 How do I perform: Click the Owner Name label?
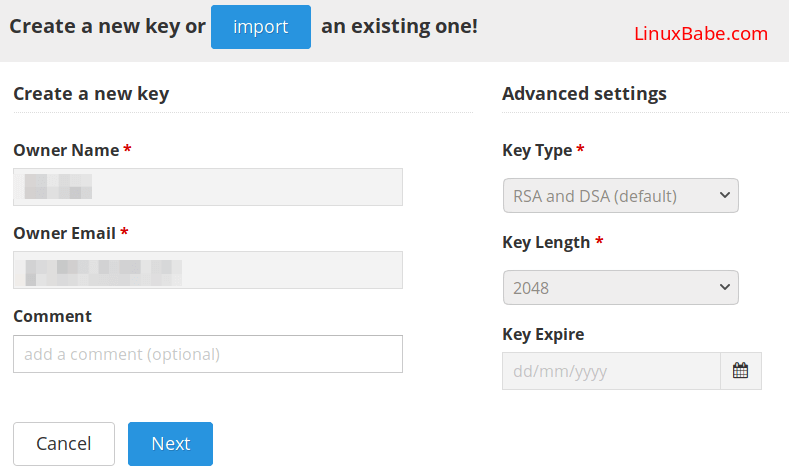tap(66, 150)
